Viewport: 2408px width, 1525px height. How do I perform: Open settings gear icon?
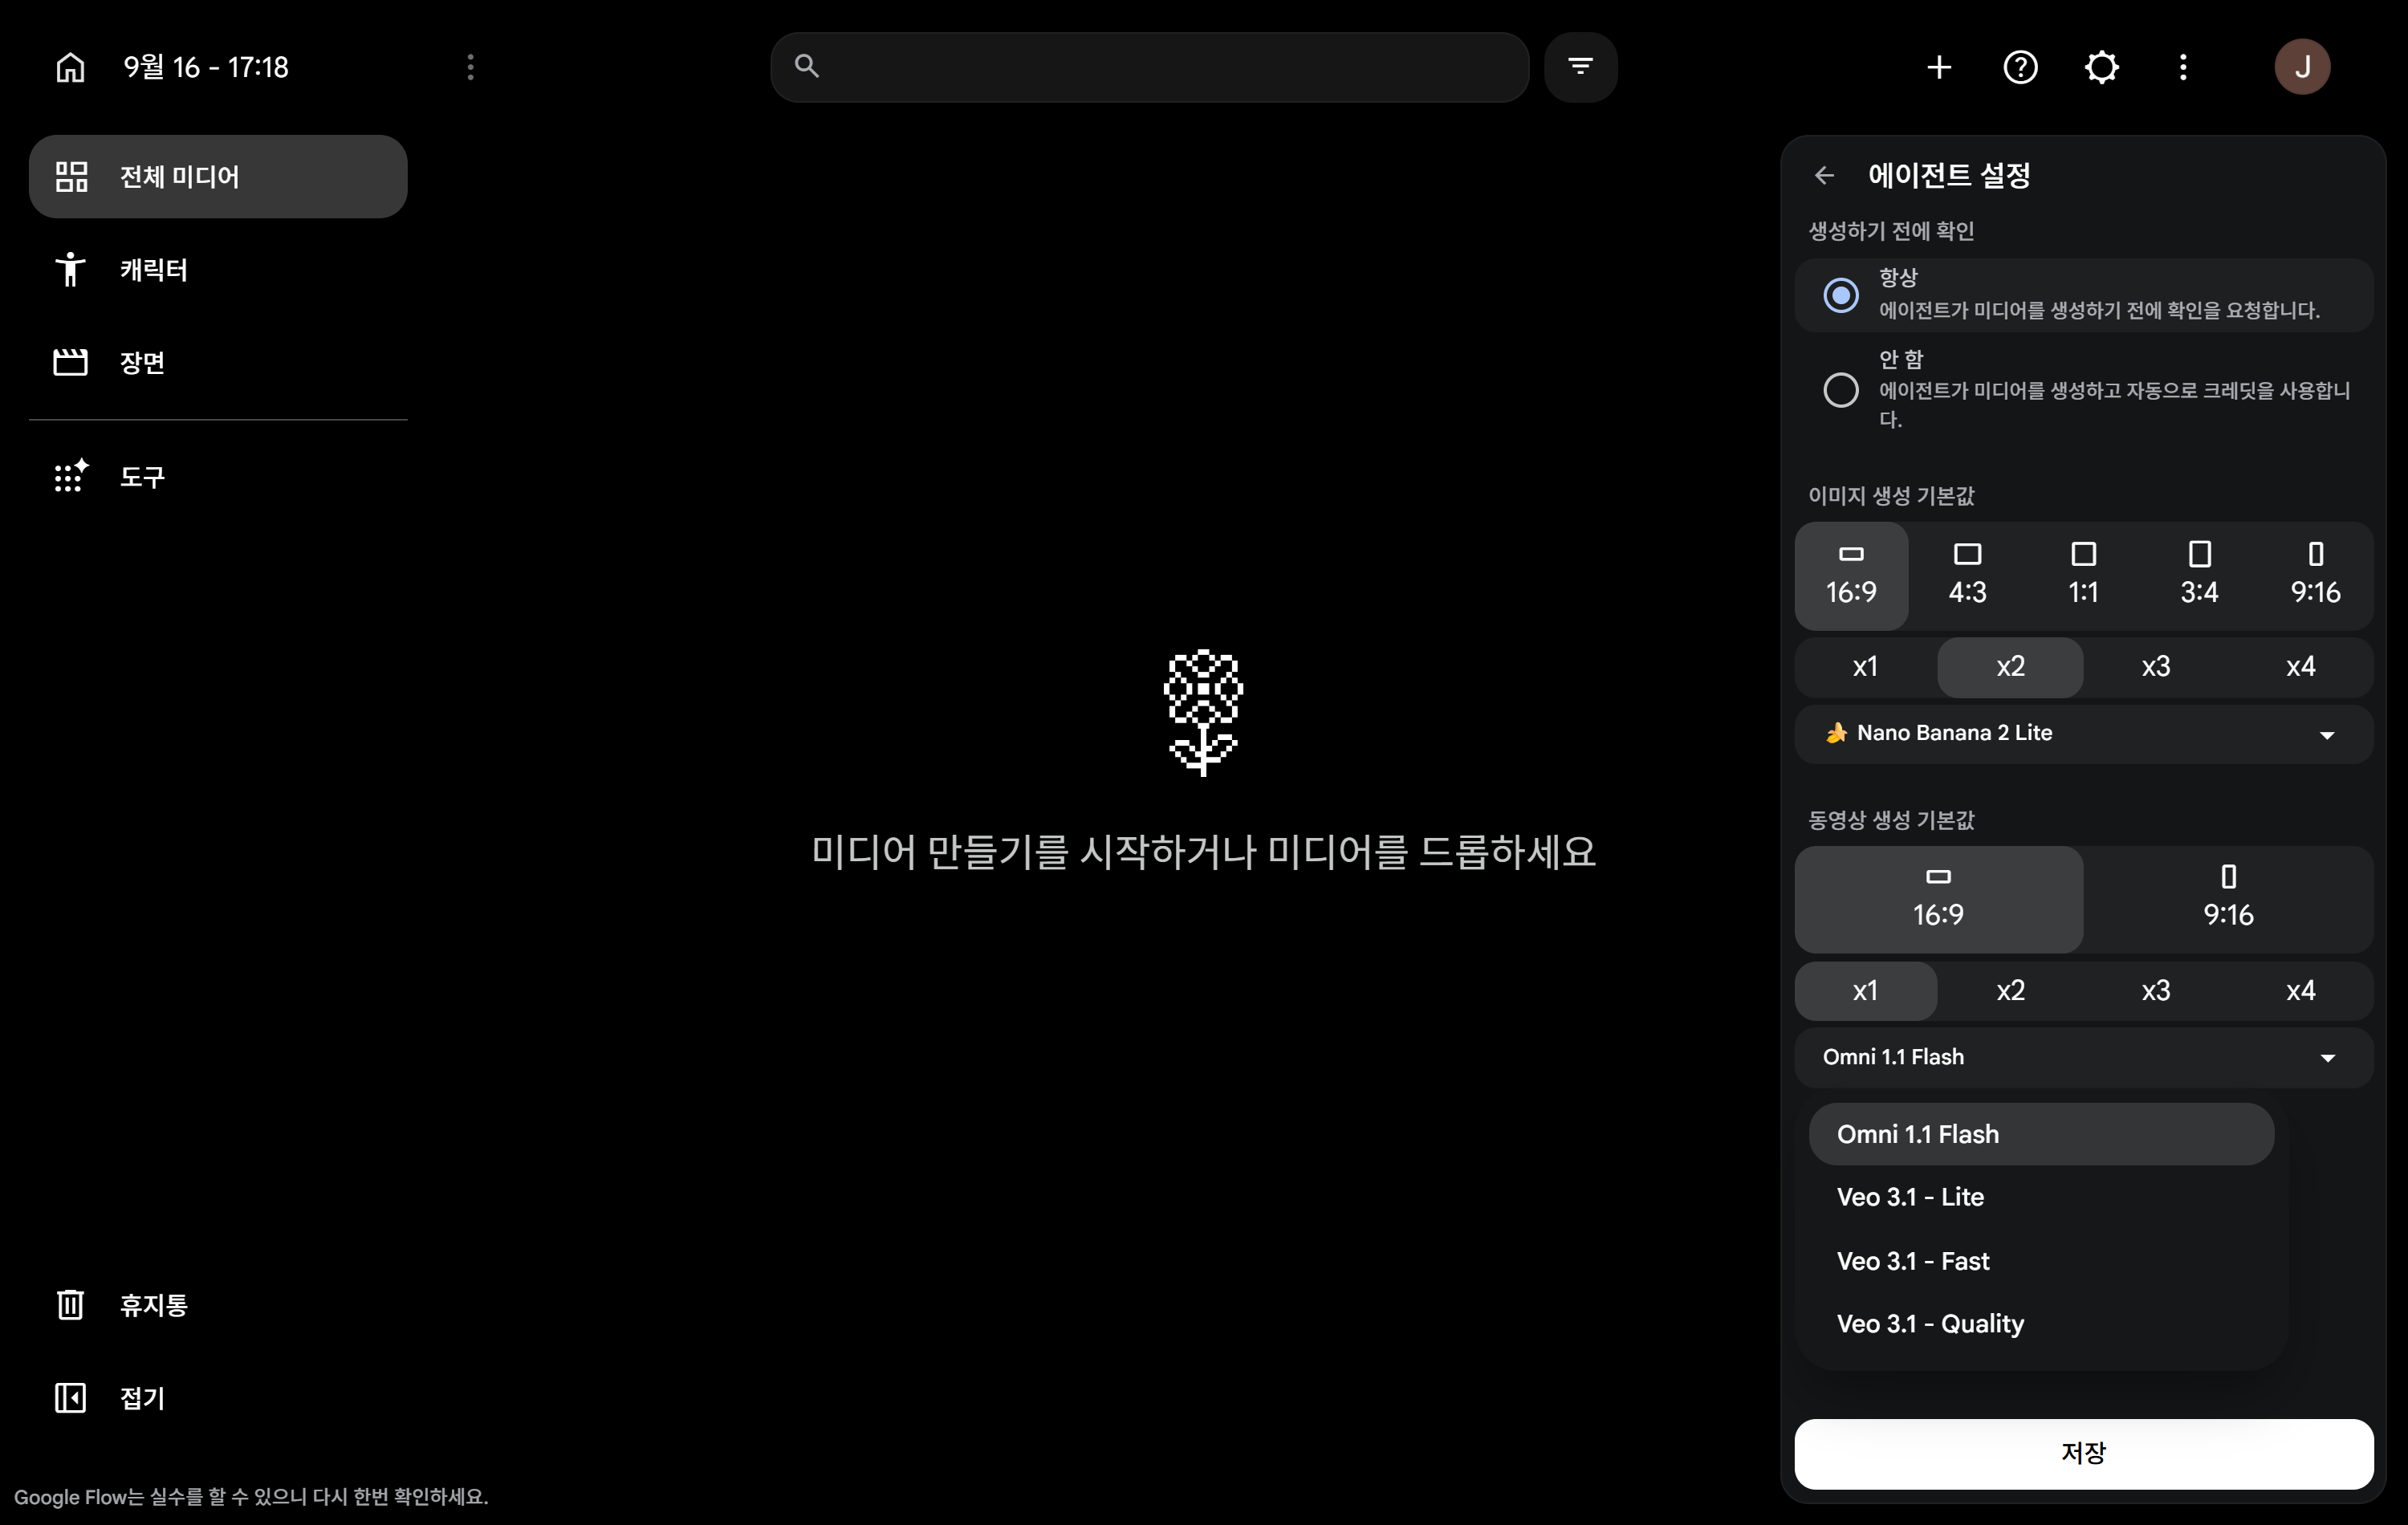2102,67
